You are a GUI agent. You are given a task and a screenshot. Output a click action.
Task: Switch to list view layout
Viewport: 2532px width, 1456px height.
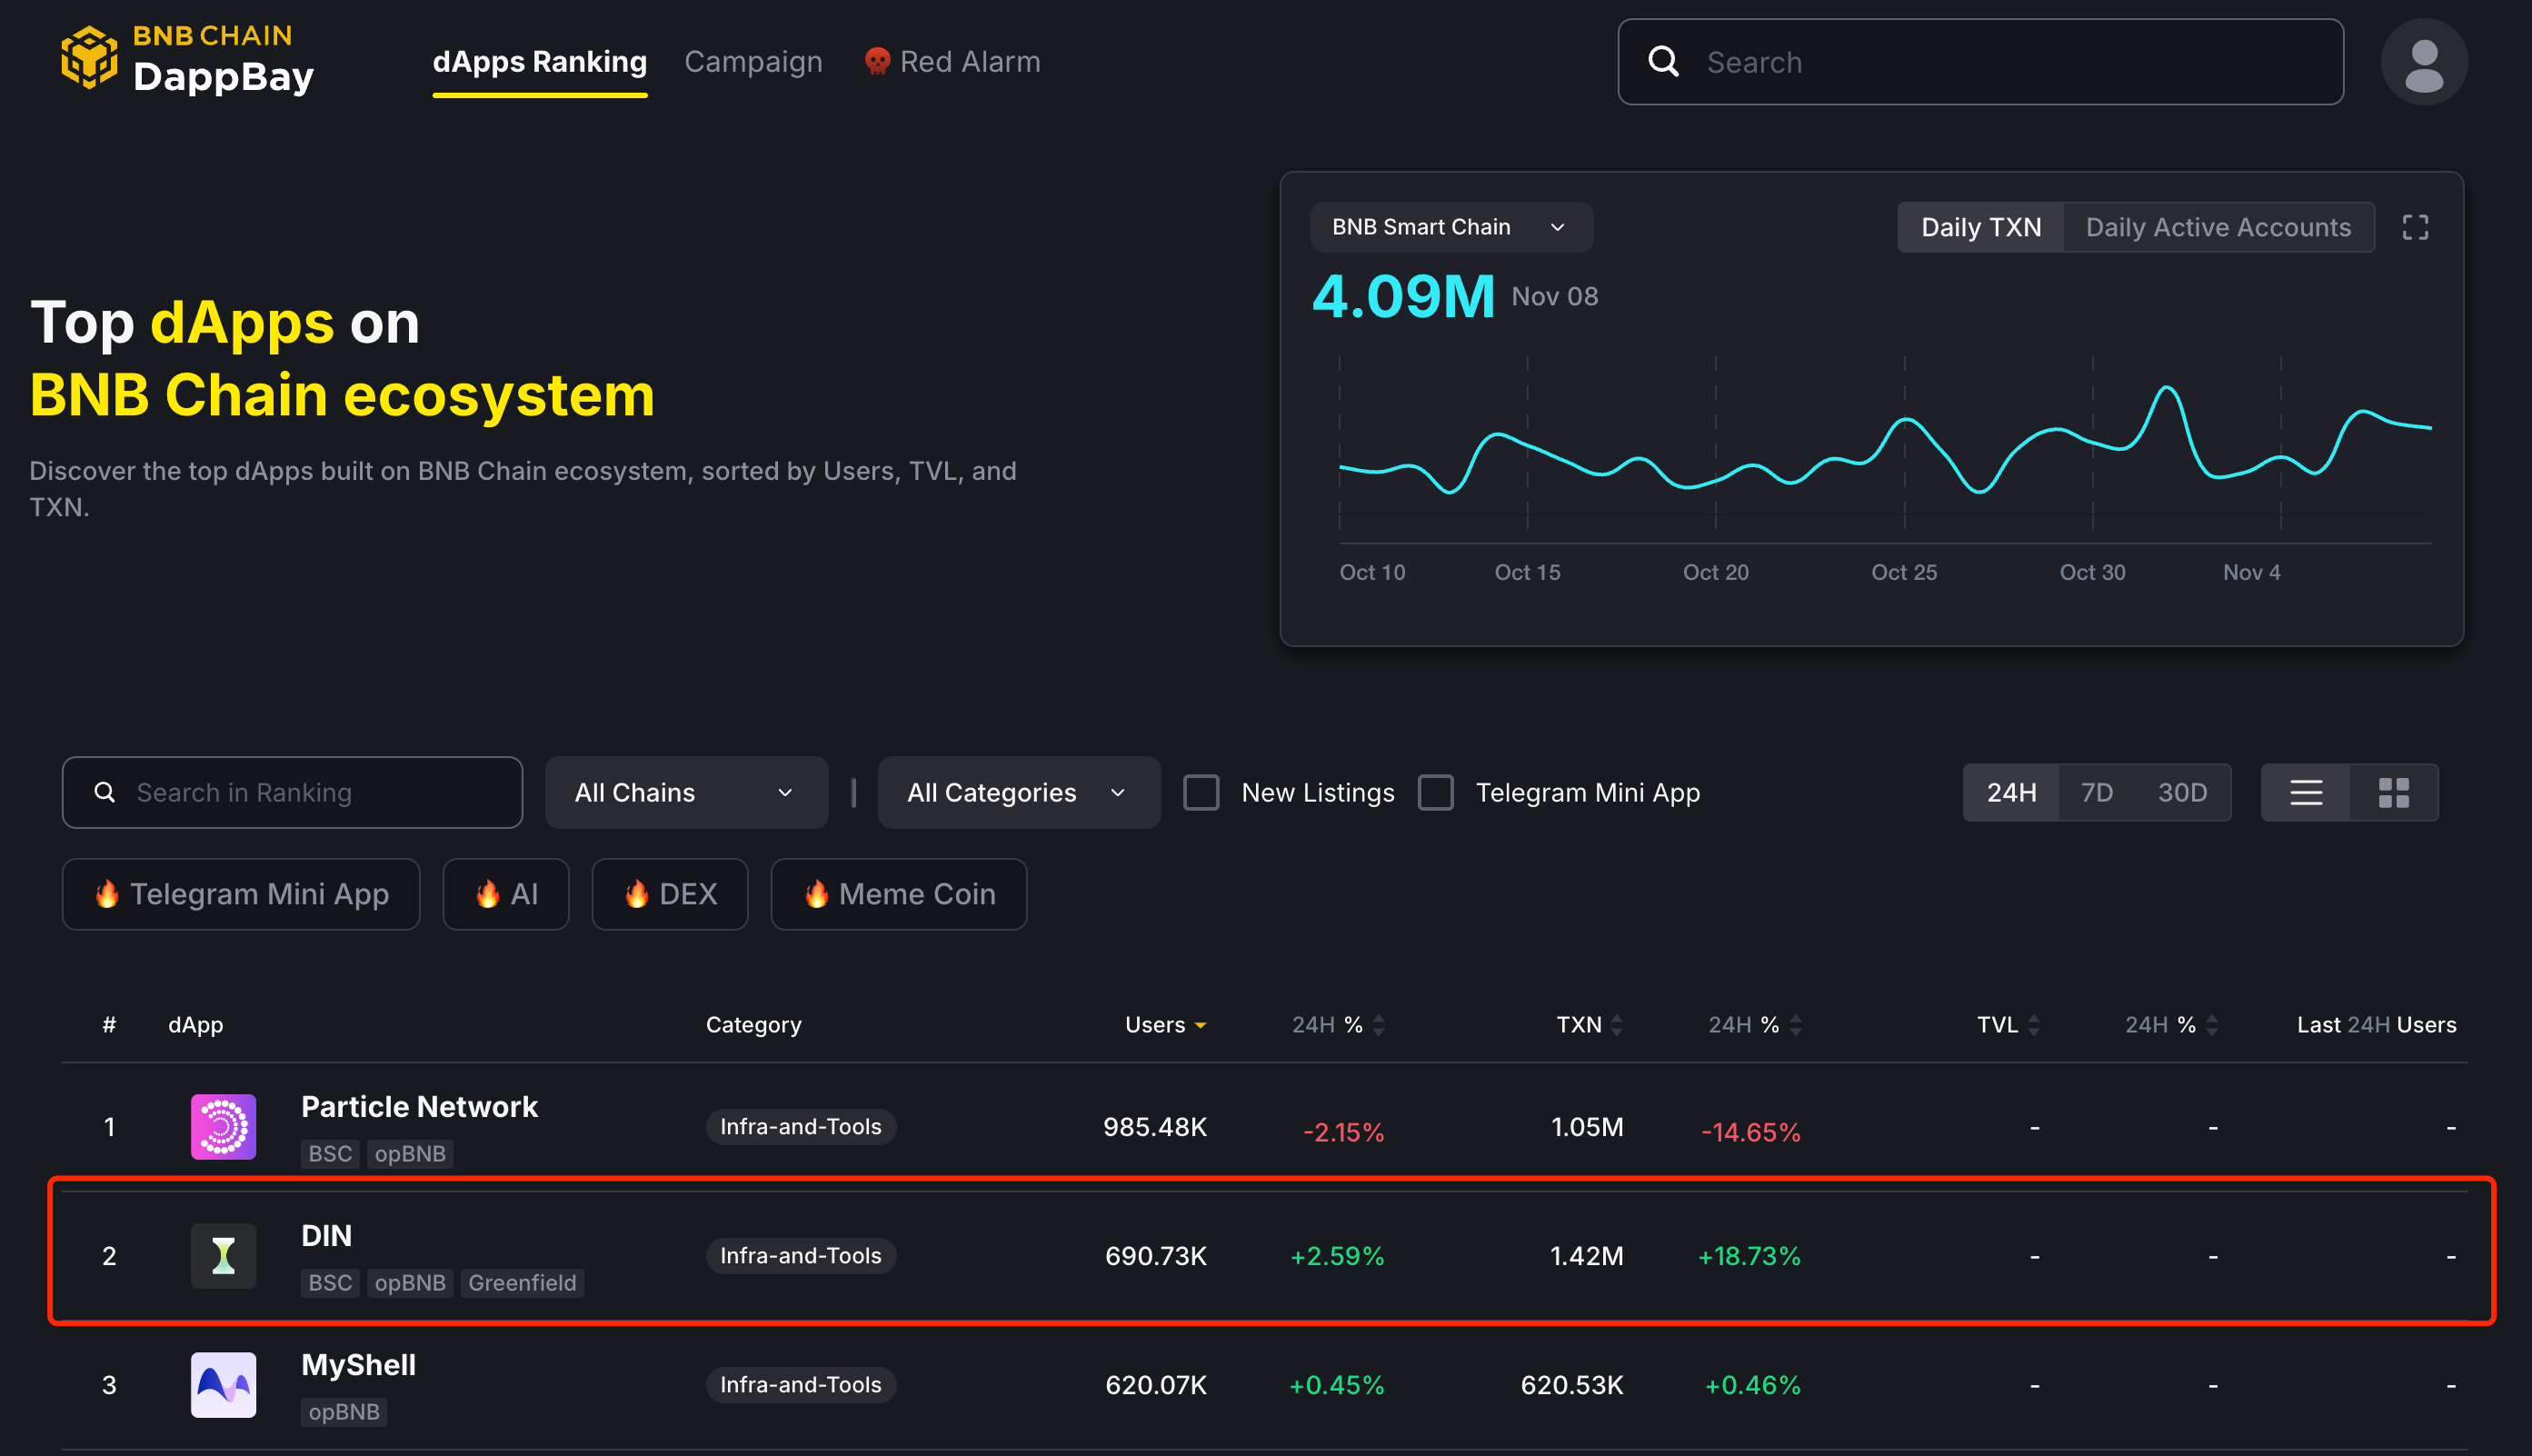click(x=2305, y=793)
